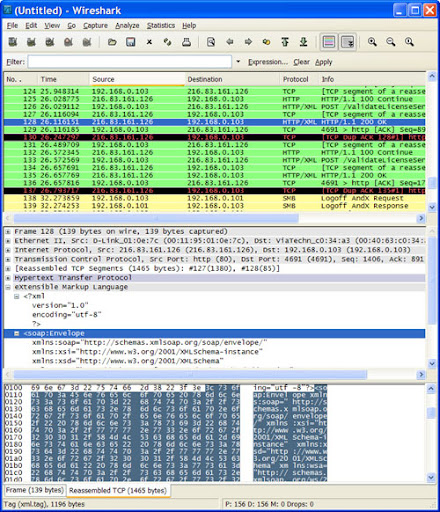This screenshot has height=512, width=440.
Task: Expand Reassembled TCP Segments node
Action: (8, 268)
